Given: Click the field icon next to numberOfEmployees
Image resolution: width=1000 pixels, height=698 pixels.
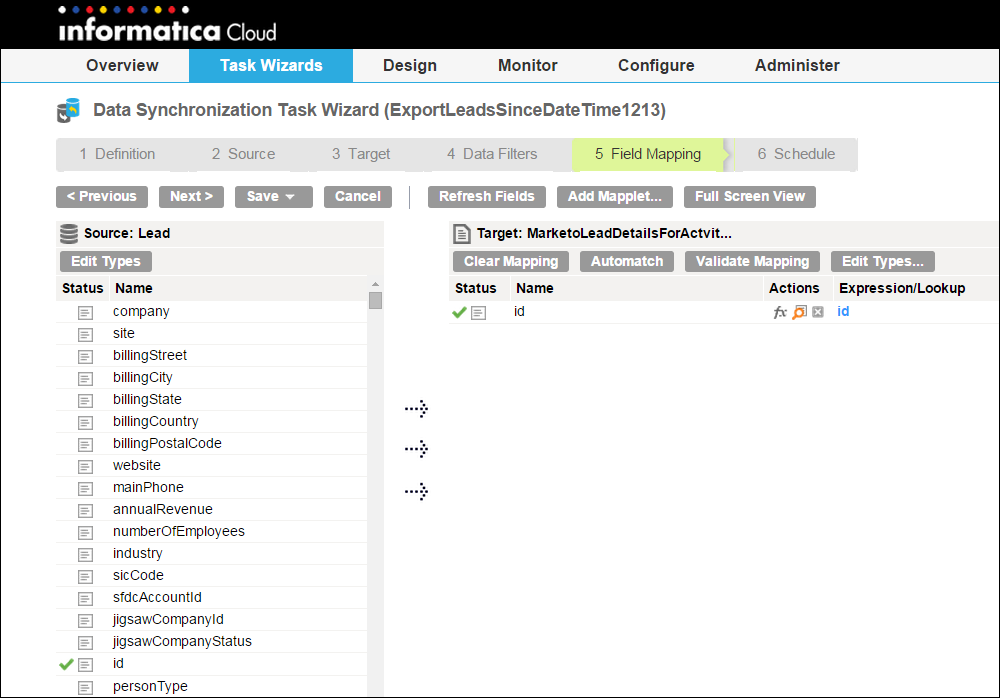Looking at the screenshot, I should tap(85, 533).
